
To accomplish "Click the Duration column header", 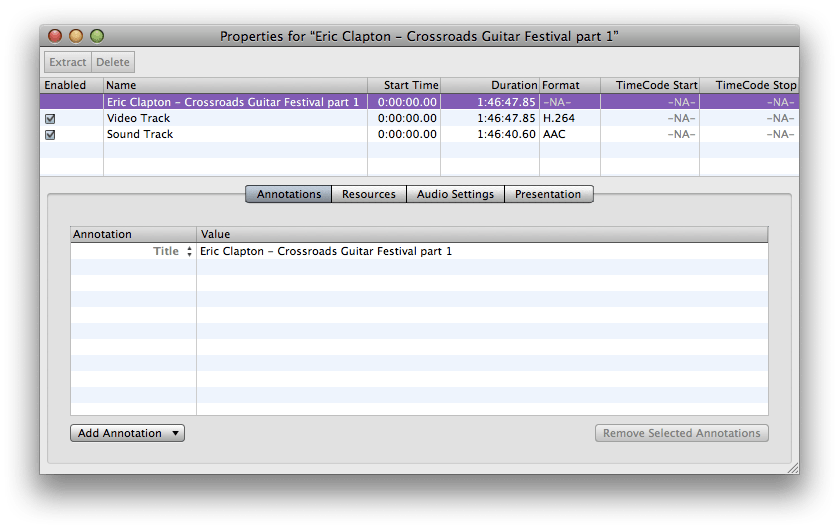I will click(x=490, y=85).
